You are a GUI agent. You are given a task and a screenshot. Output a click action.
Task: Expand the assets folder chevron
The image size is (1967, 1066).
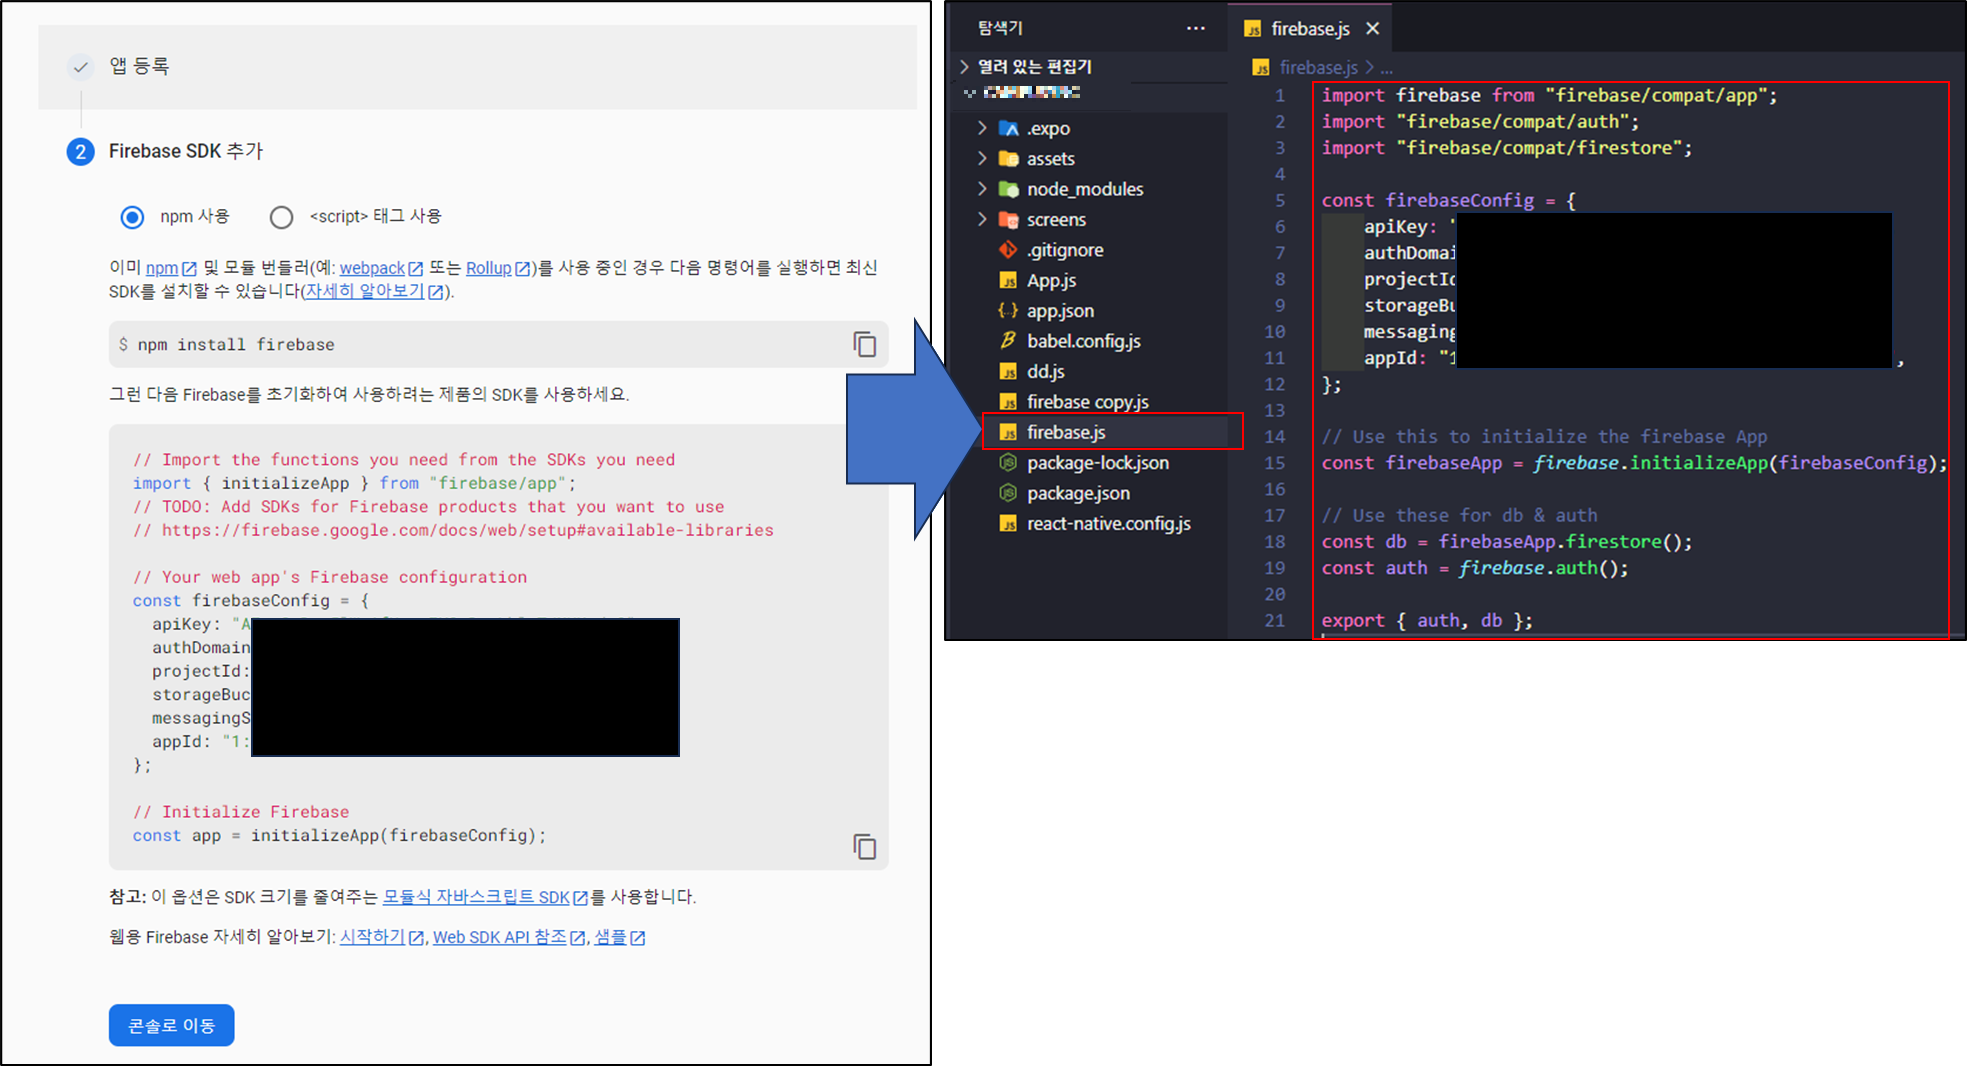click(982, 158)
